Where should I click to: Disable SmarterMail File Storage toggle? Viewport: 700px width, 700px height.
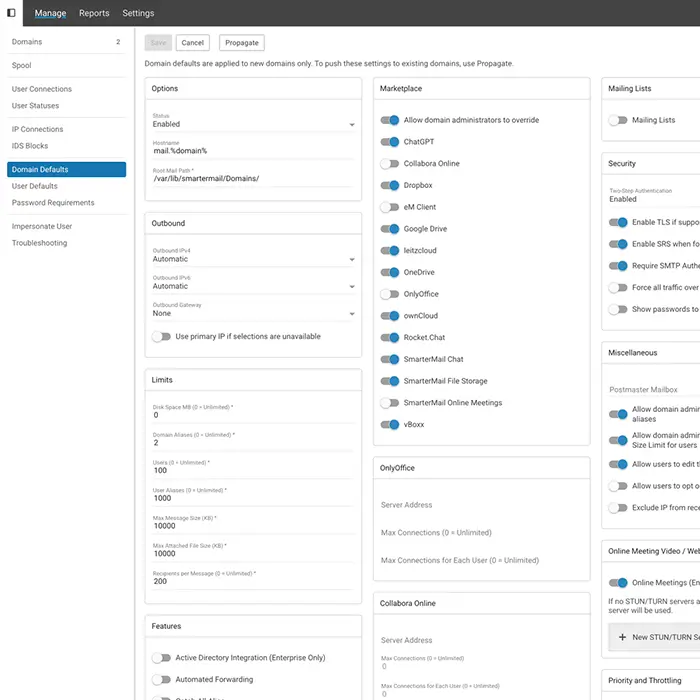(390, 381)
